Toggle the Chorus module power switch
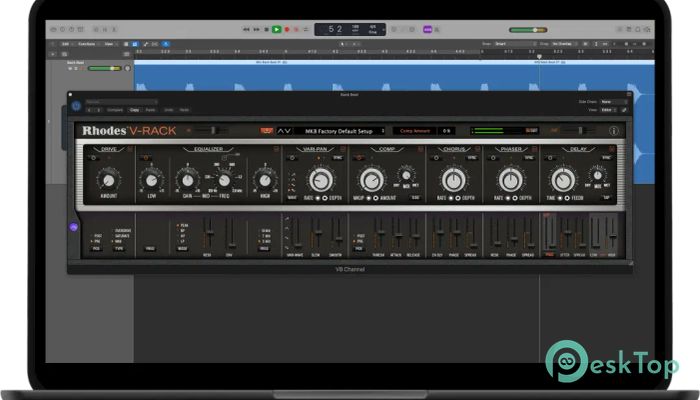Screen dimensions: 700x400 [x=436, y=158]
